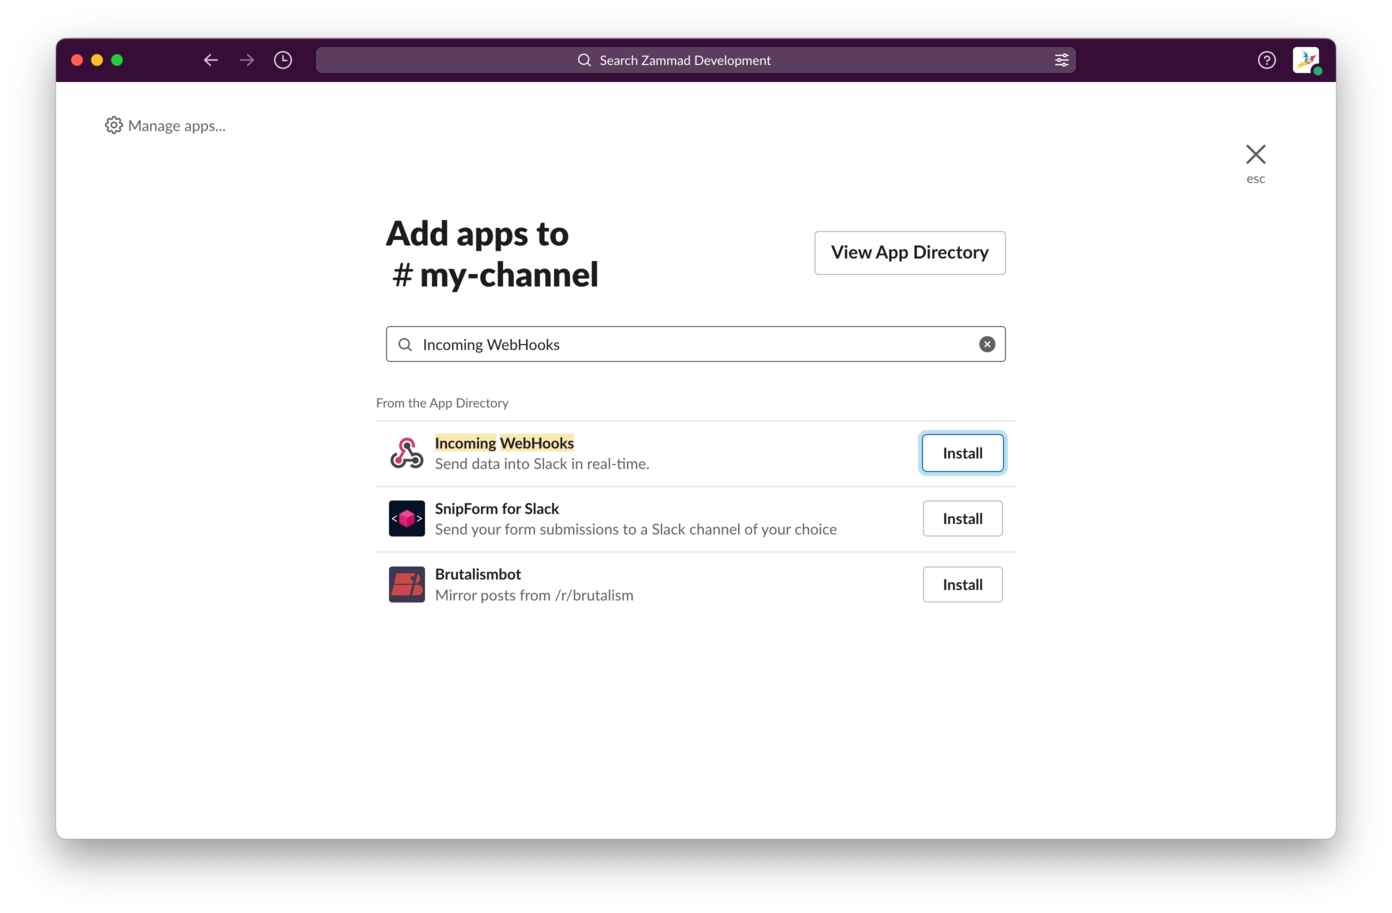Close the Add apps dialog with X
1392x913 pixels.
point(1256,154)
